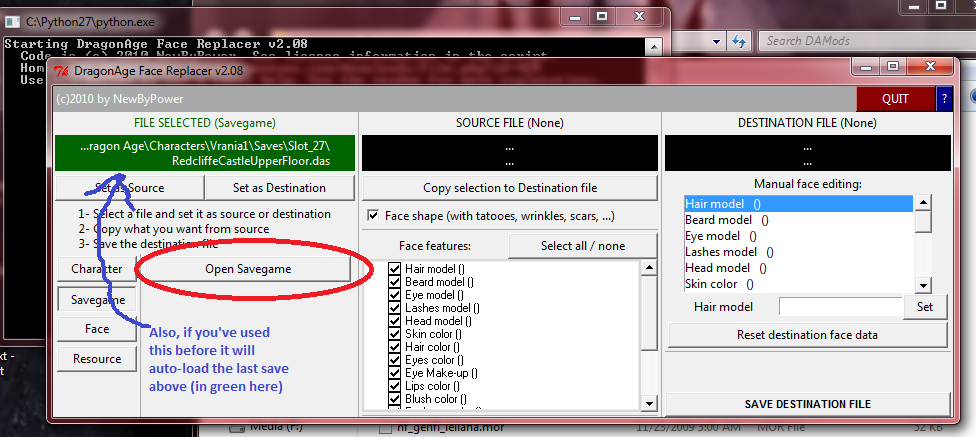Click Tk icon in Face Replacer title bar
This screenshot has height=437, width=976.
[62, 70]
